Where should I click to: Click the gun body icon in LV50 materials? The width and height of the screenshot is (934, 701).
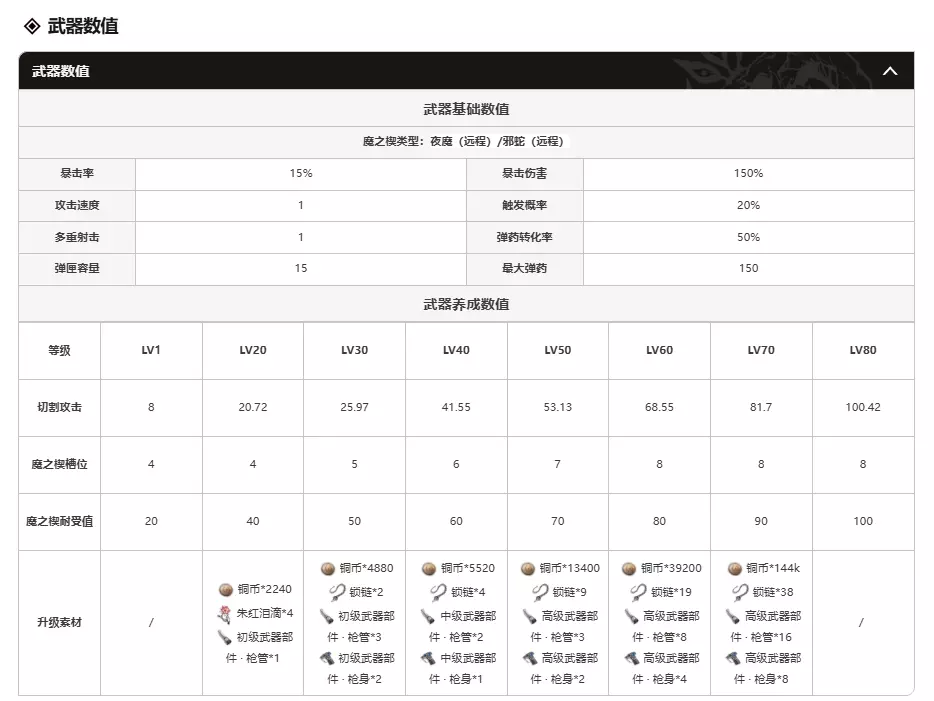click(x=530, y=658)
